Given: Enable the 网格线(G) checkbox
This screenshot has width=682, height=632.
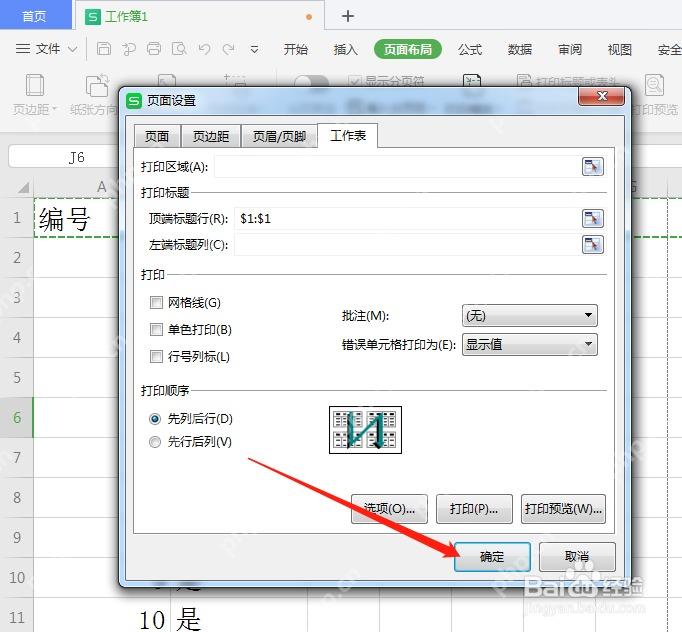Looking at the screenshot, I should pos(156,302).
